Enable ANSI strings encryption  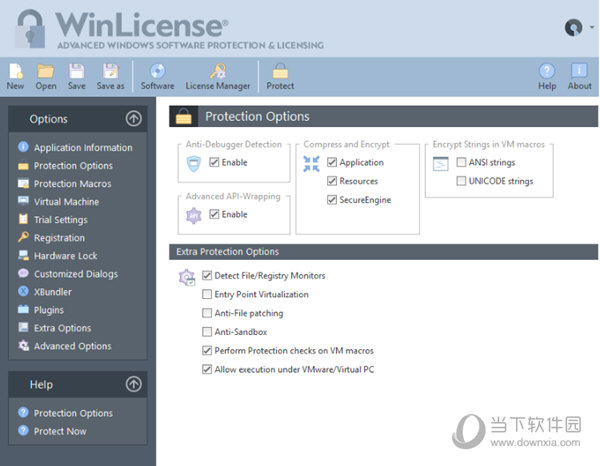[x=461, y=162]
